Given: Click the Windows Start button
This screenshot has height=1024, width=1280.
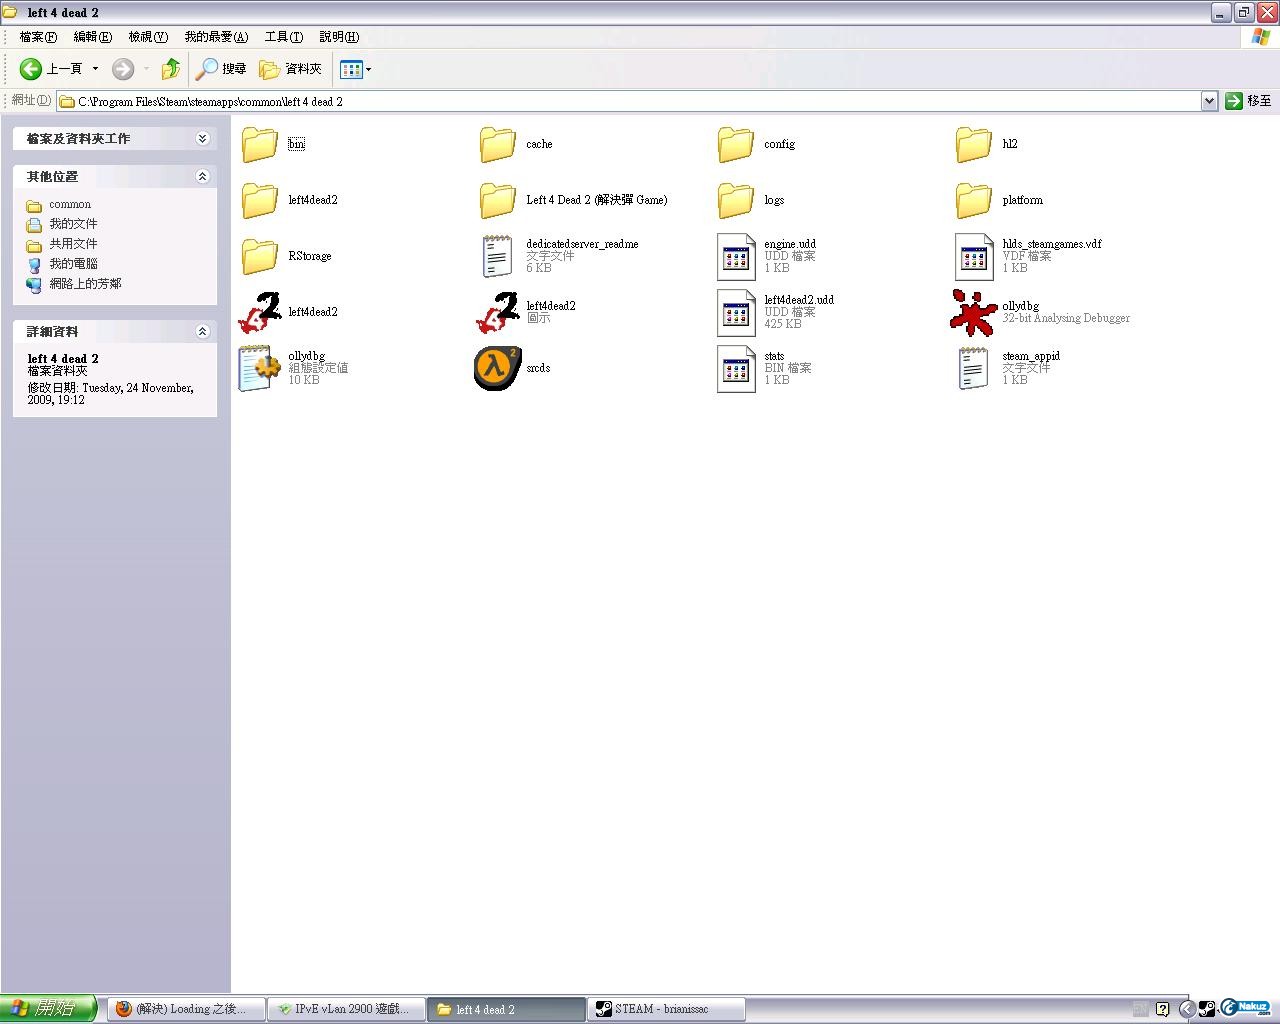Looking at the screenshot, I should (48, 1009).
